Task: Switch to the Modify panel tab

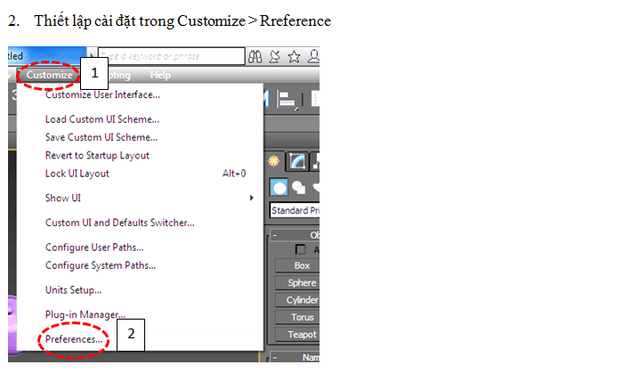Action: pyautogui.click(x=297, y=161)
